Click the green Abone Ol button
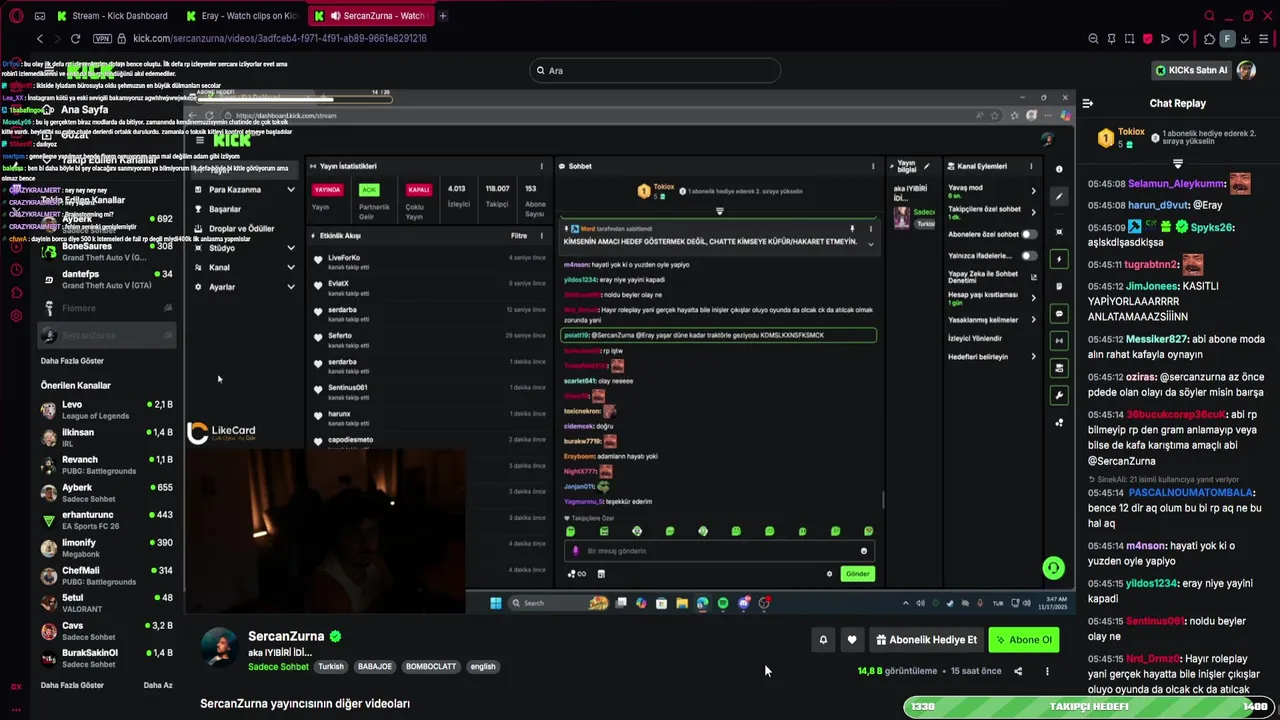This screenshot has width=1280, height=720. coord(1023,640)
